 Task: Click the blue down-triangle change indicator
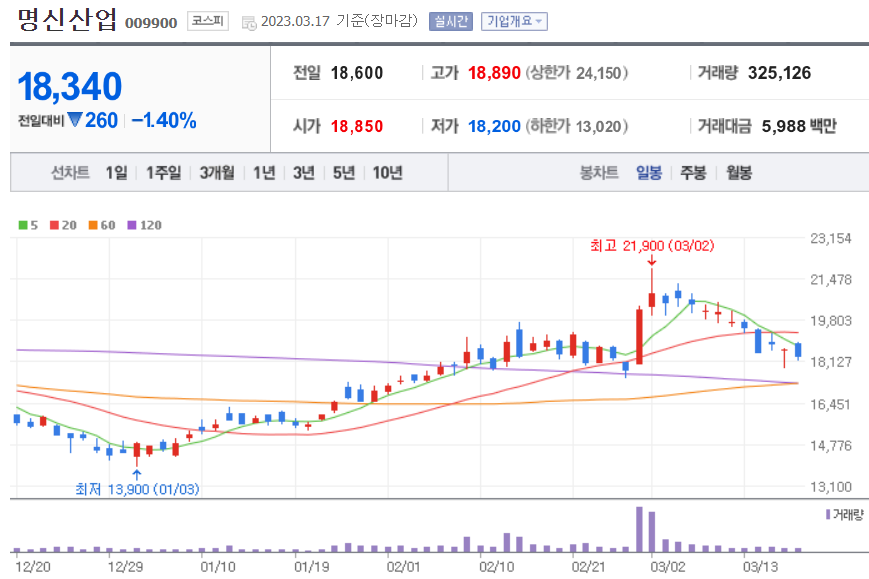[75, 120]
